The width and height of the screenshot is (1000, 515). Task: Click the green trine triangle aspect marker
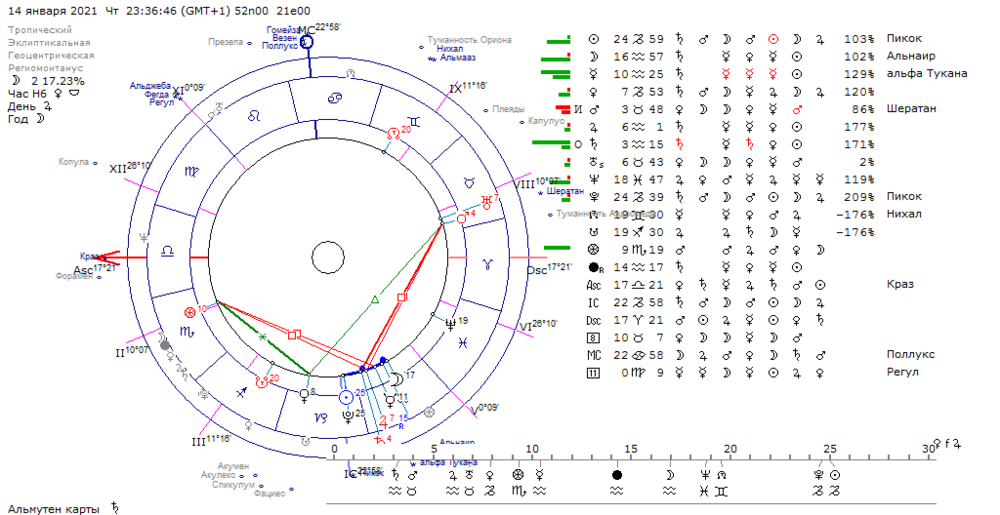[x=375, y=299]
